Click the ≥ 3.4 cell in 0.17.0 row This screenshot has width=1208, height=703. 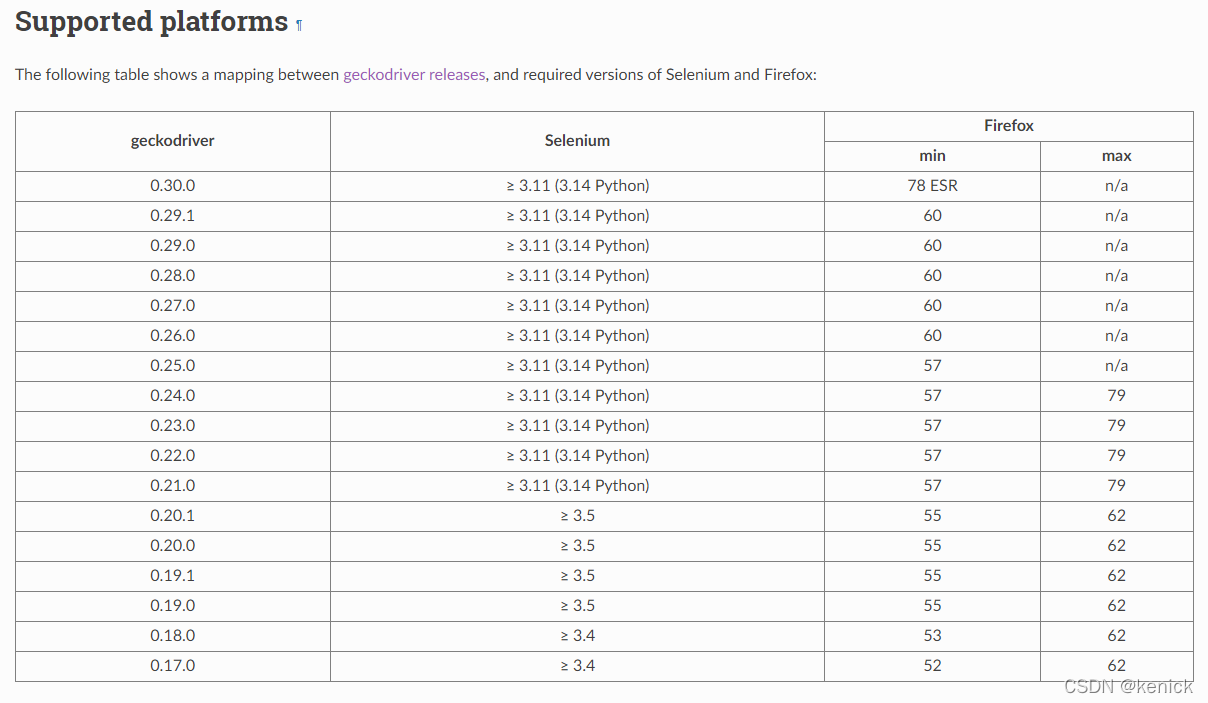pos(577,666)
